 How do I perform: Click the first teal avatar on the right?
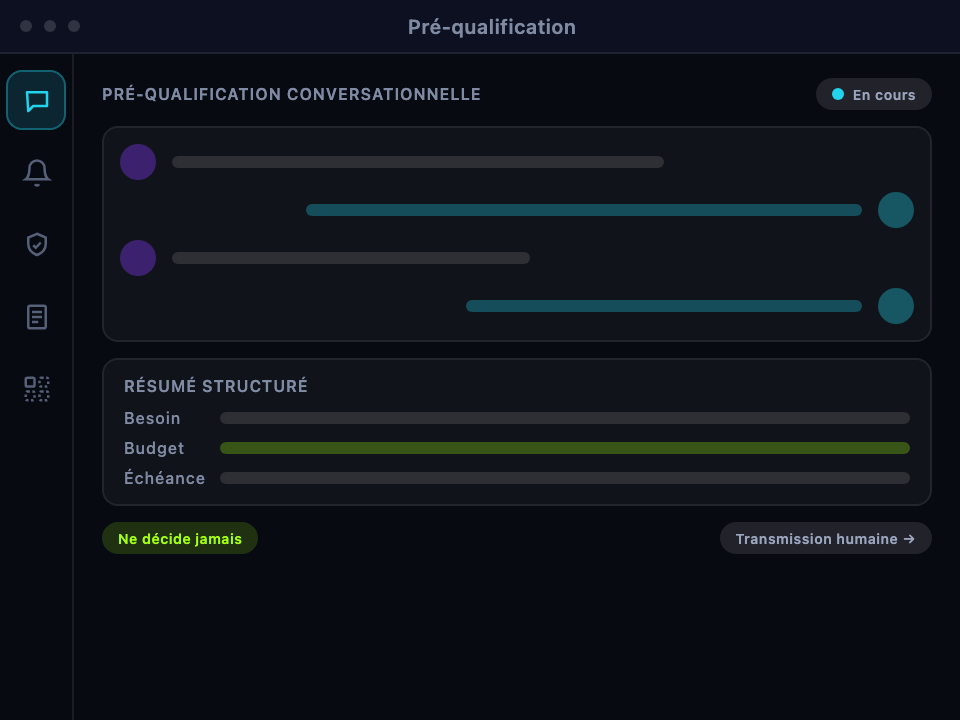tap(896, 210)
